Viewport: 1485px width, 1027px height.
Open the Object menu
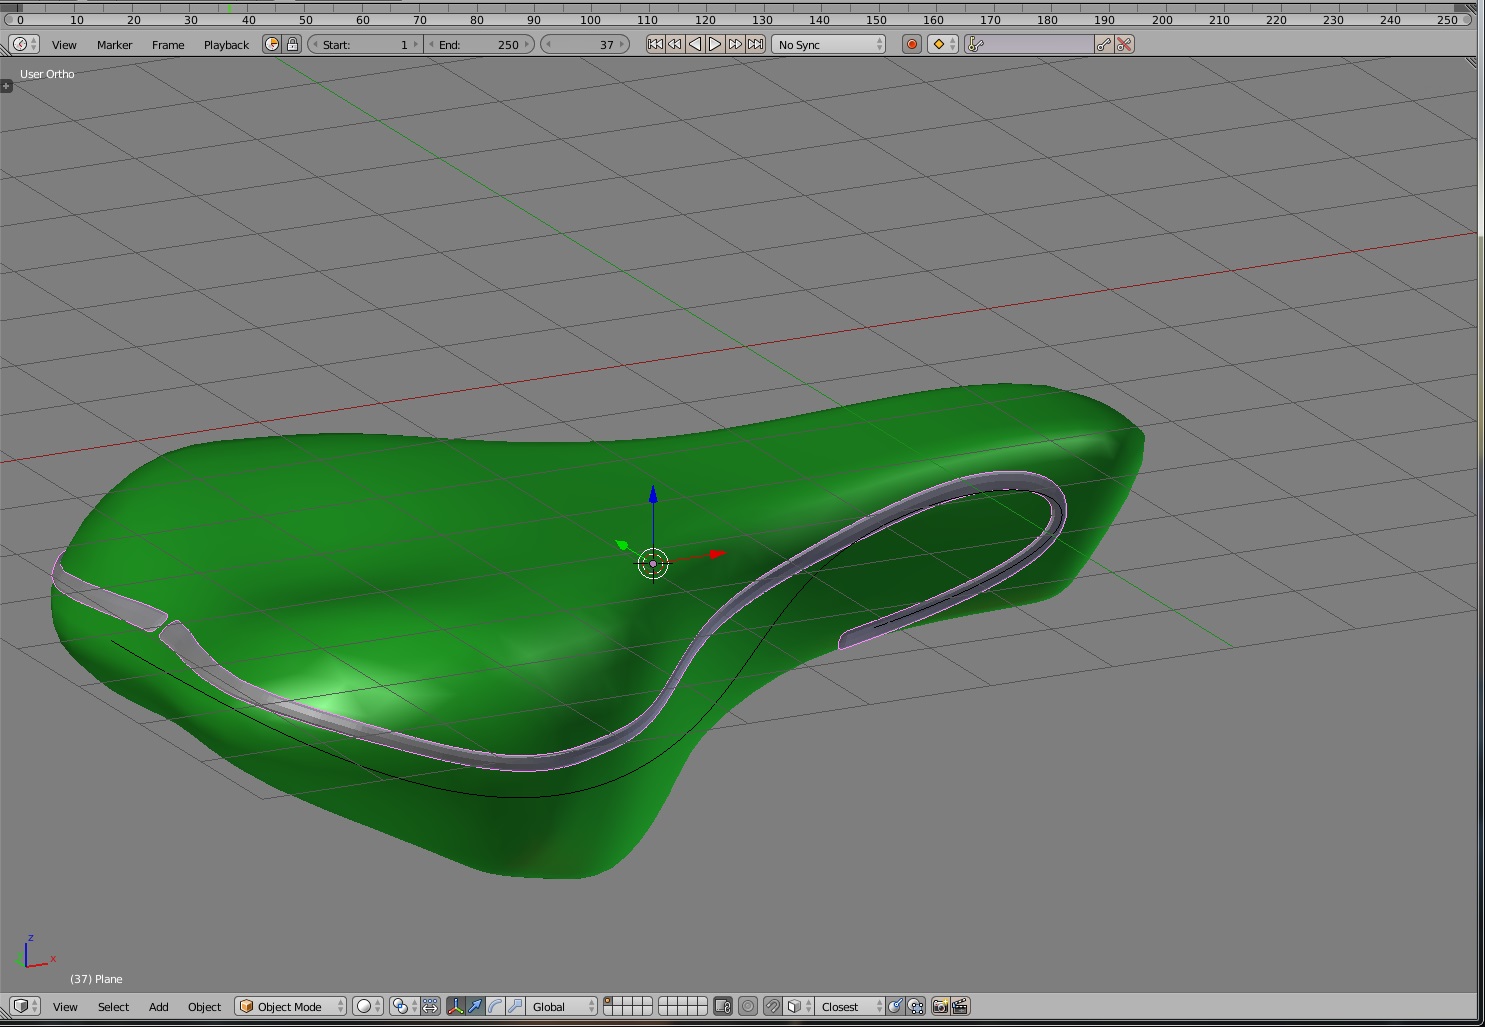click(204, 1007)
